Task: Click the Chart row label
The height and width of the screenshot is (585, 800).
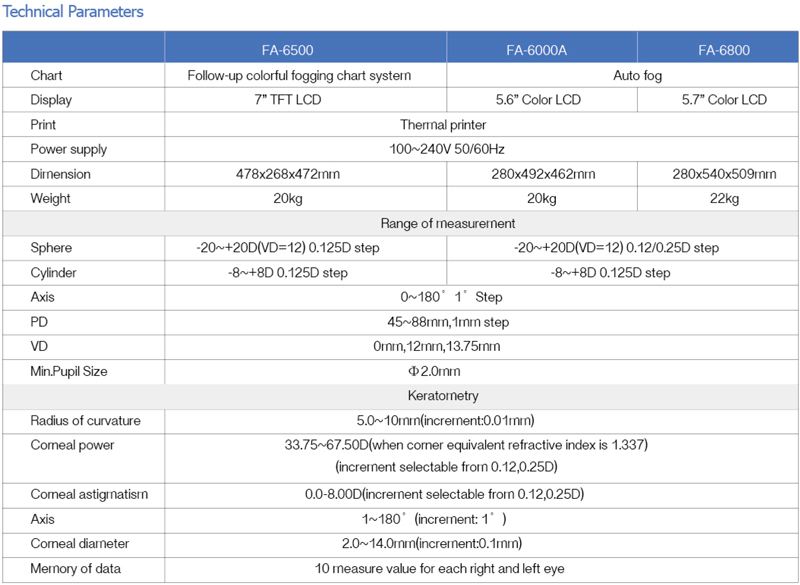Action: pos(46,75)
